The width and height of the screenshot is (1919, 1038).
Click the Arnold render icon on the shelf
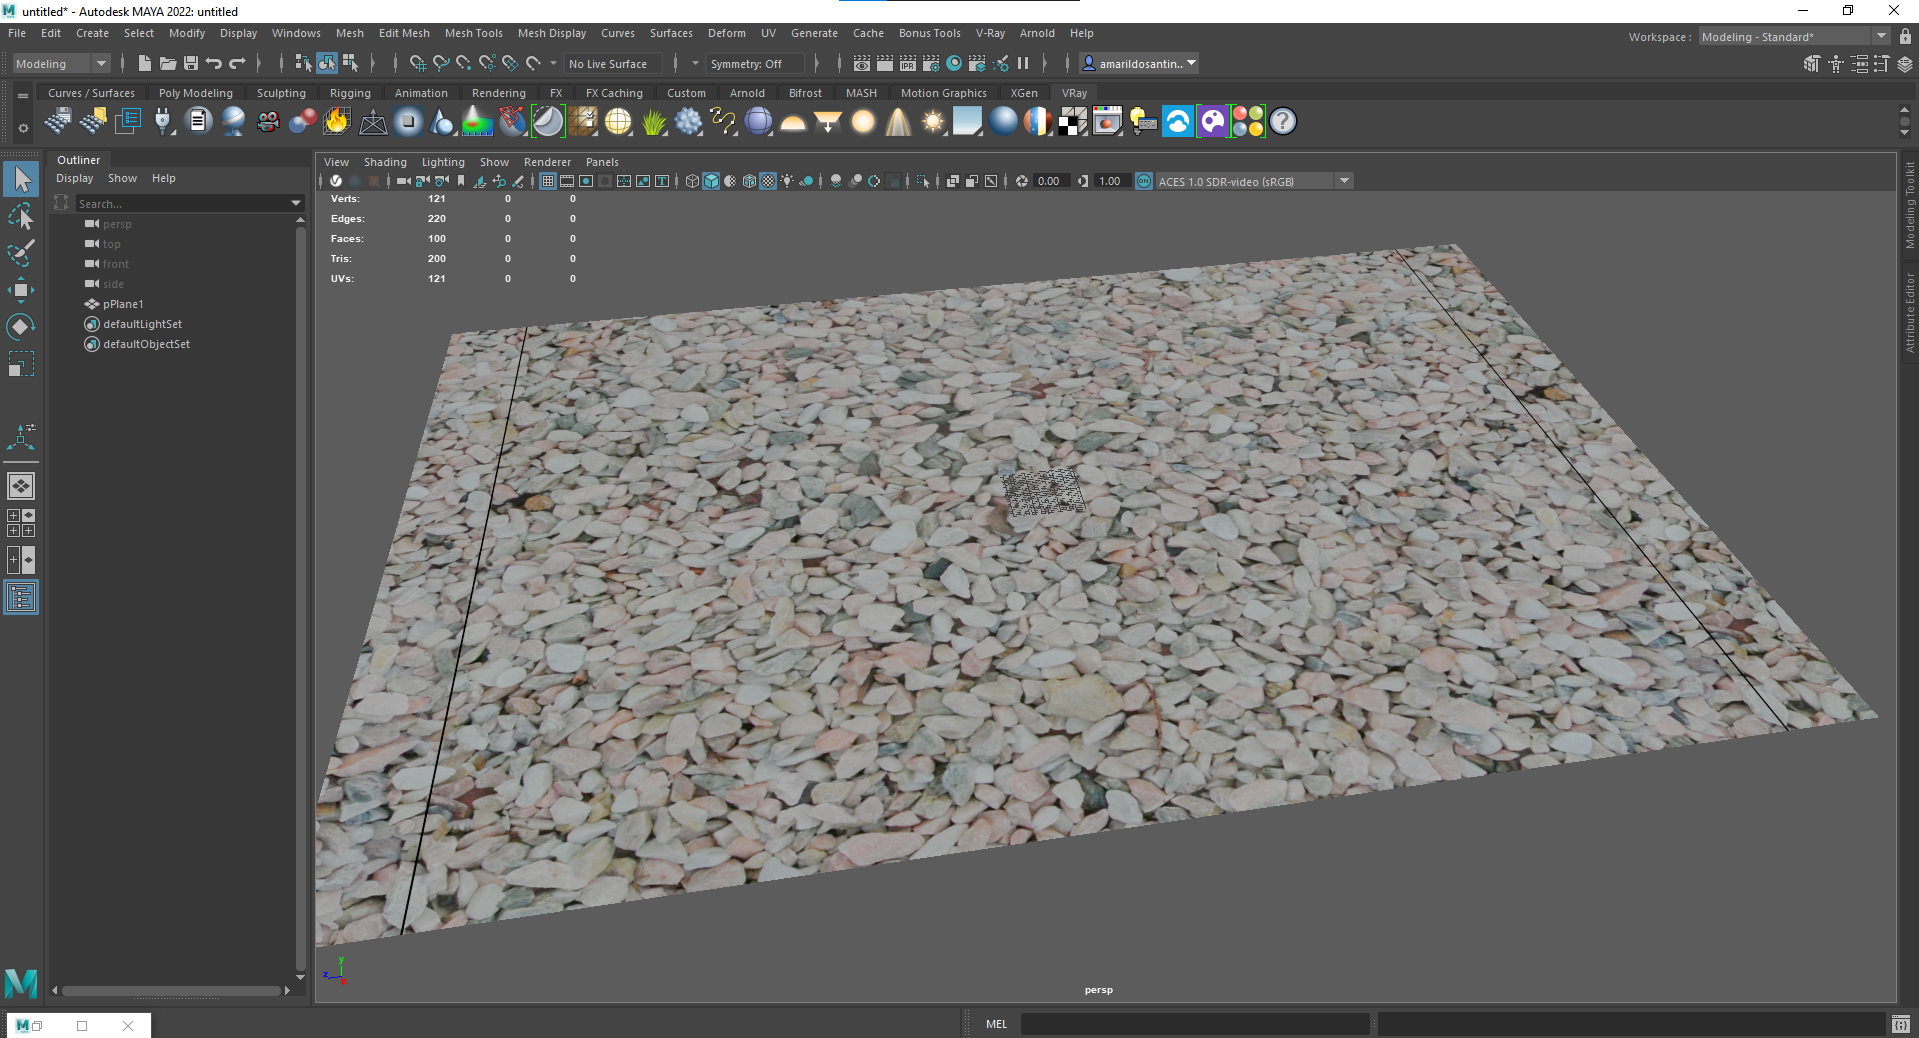[1178, 121]
